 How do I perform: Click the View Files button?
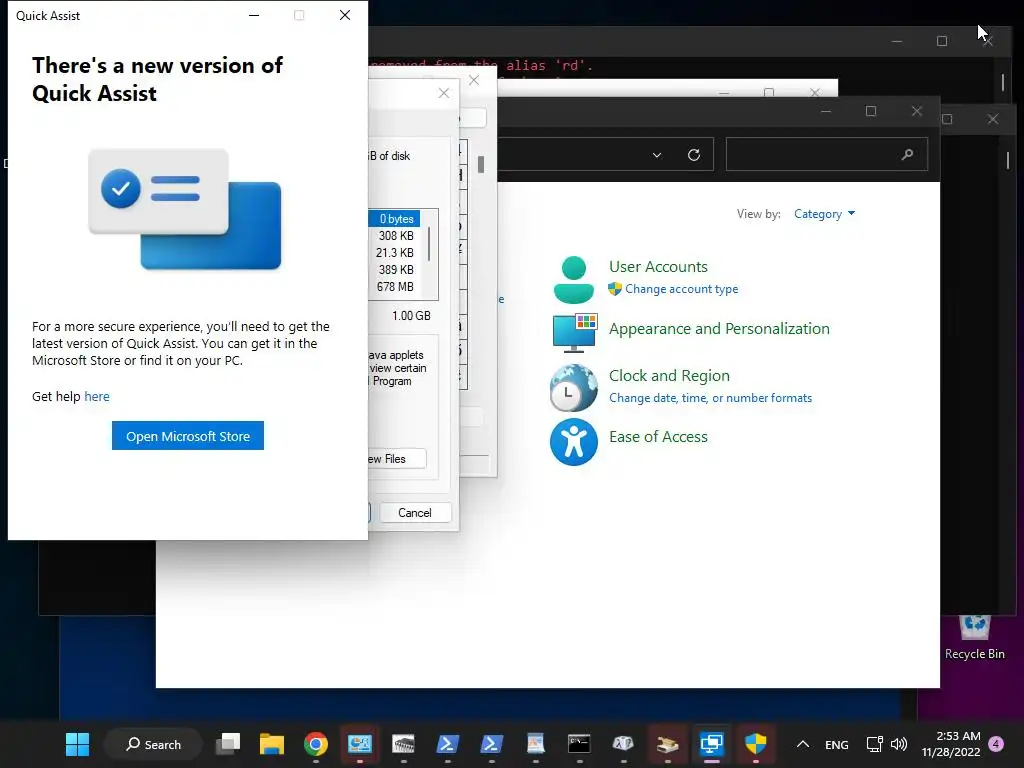pos(397,458)
